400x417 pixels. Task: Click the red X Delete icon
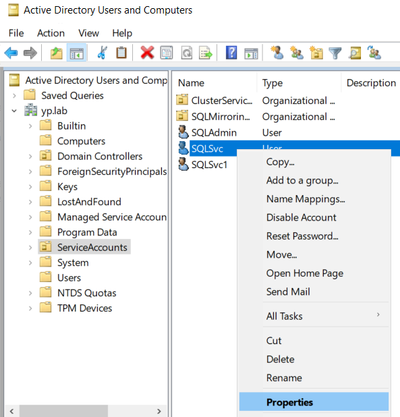point(147,53)
